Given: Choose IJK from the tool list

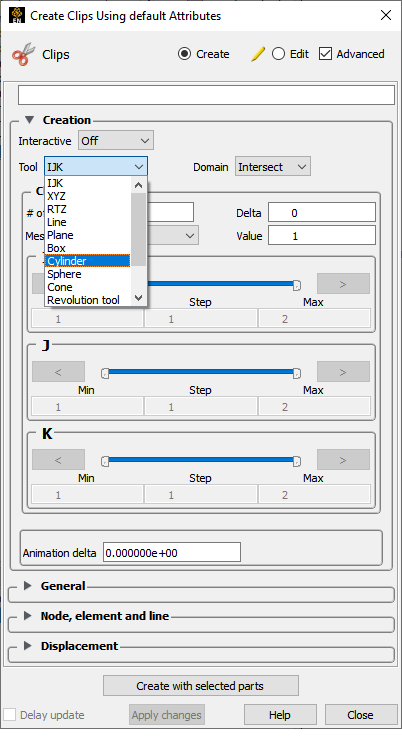Looking at the screenshot, I should [x=87, y=183].
